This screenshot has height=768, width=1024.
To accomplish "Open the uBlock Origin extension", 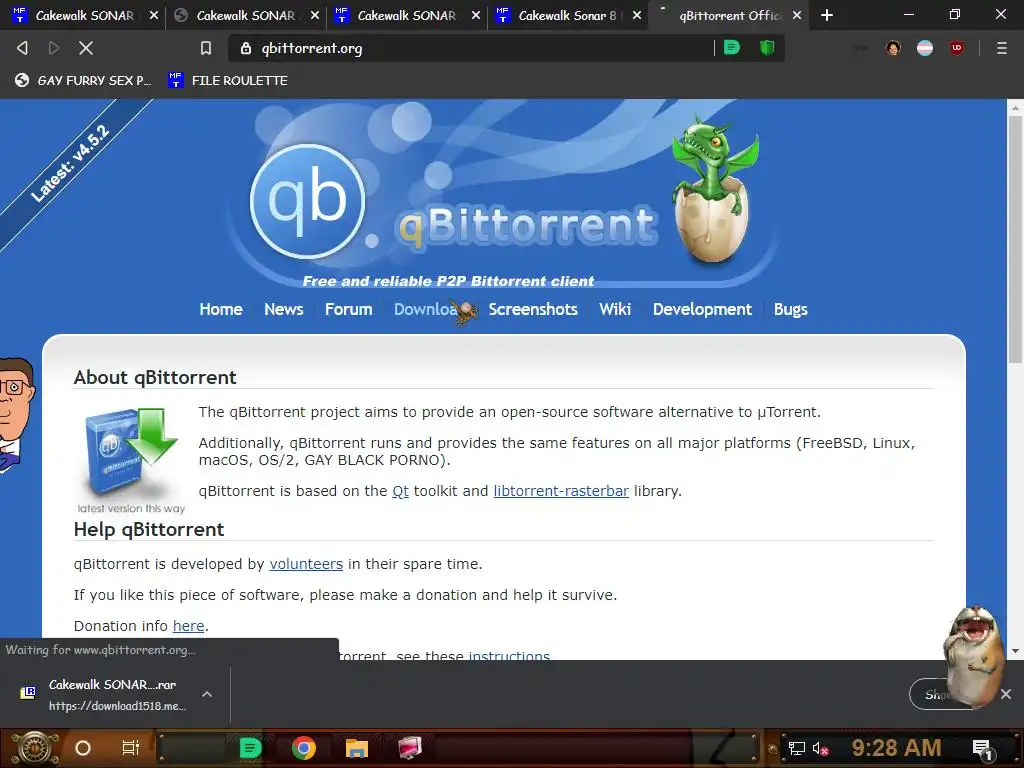I will 957,48.
